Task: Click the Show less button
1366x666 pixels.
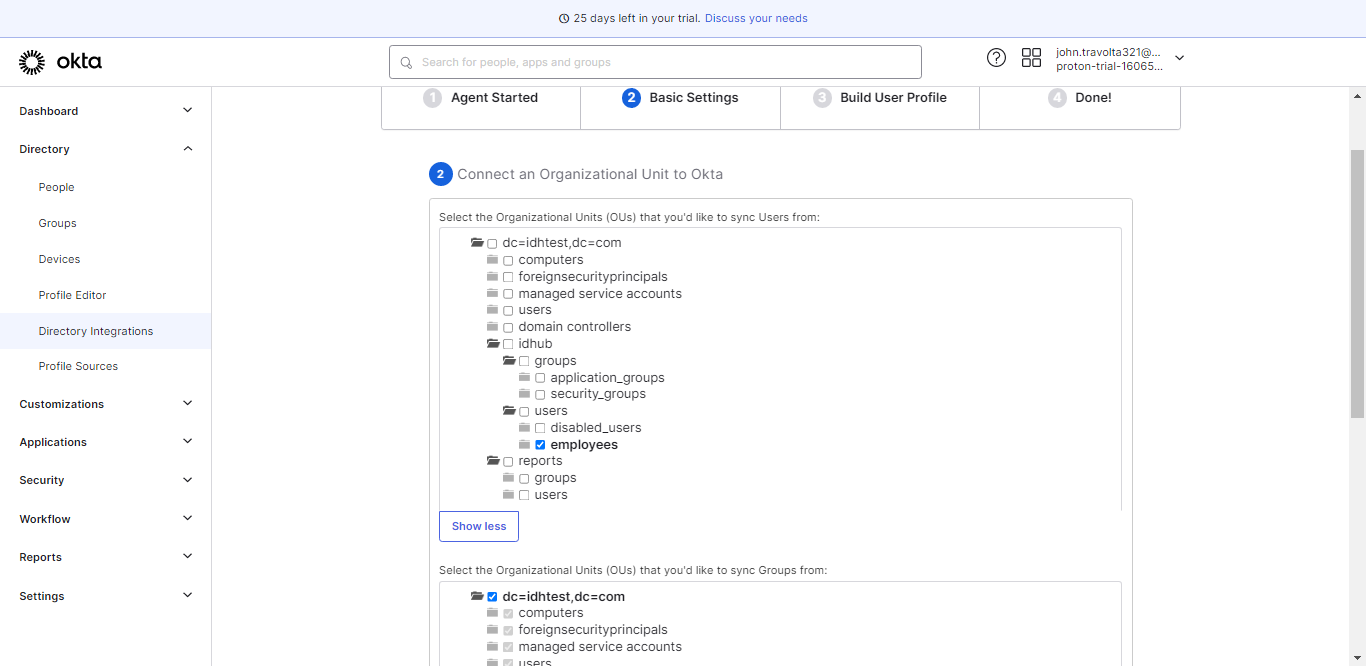Action: pos(479,526)
